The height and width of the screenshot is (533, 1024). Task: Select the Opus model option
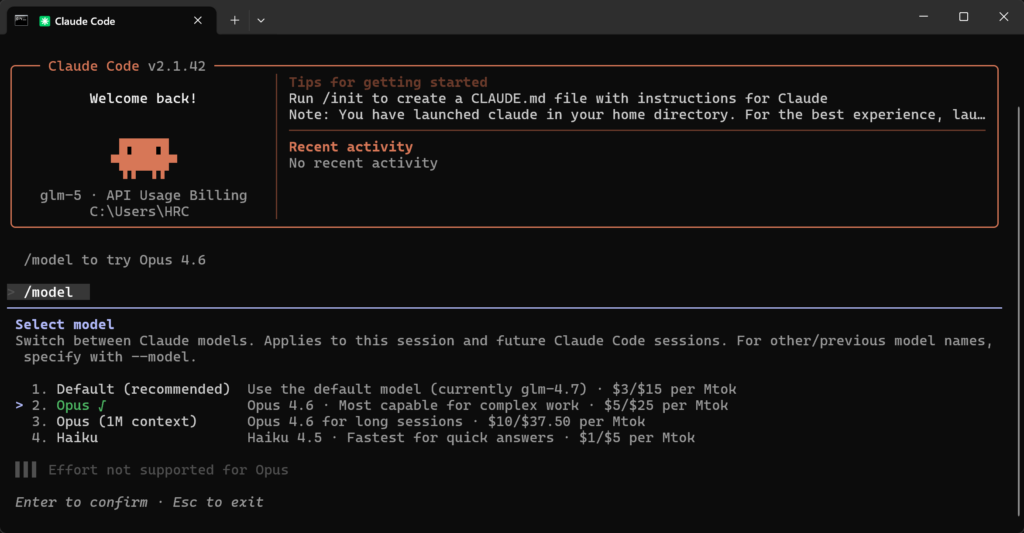73,405
